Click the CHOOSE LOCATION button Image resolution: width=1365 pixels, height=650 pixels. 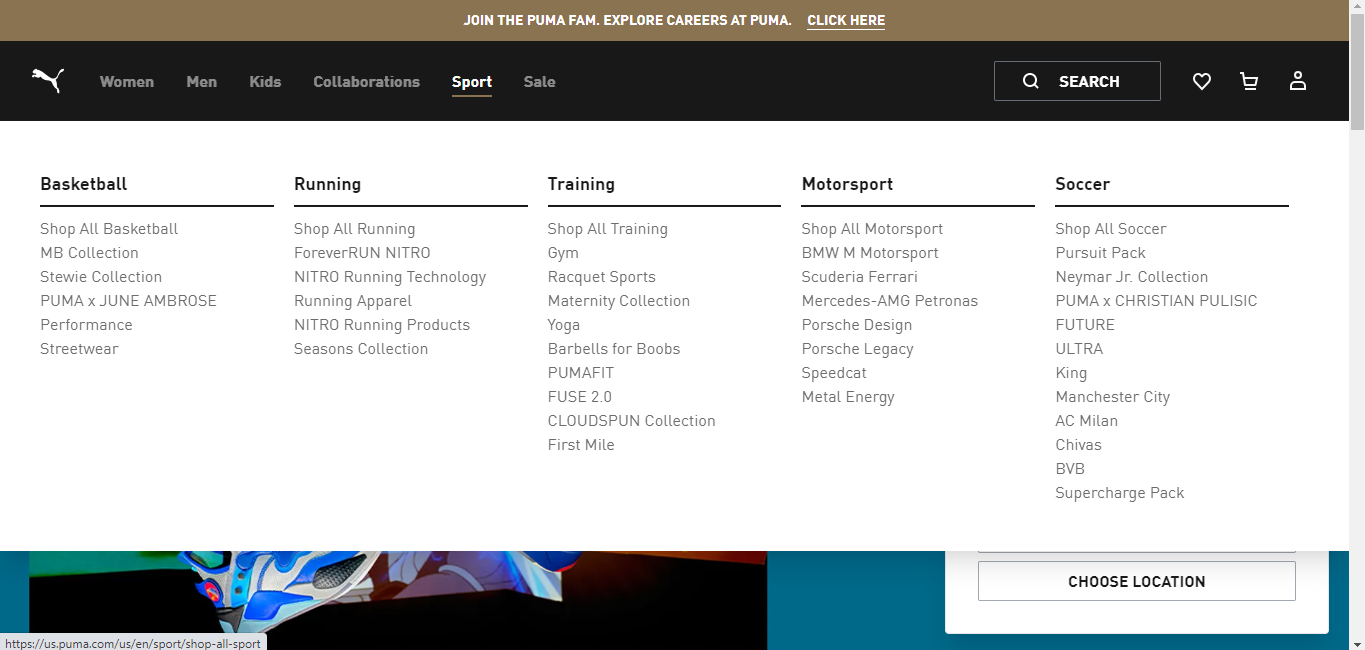point(1137,581)
